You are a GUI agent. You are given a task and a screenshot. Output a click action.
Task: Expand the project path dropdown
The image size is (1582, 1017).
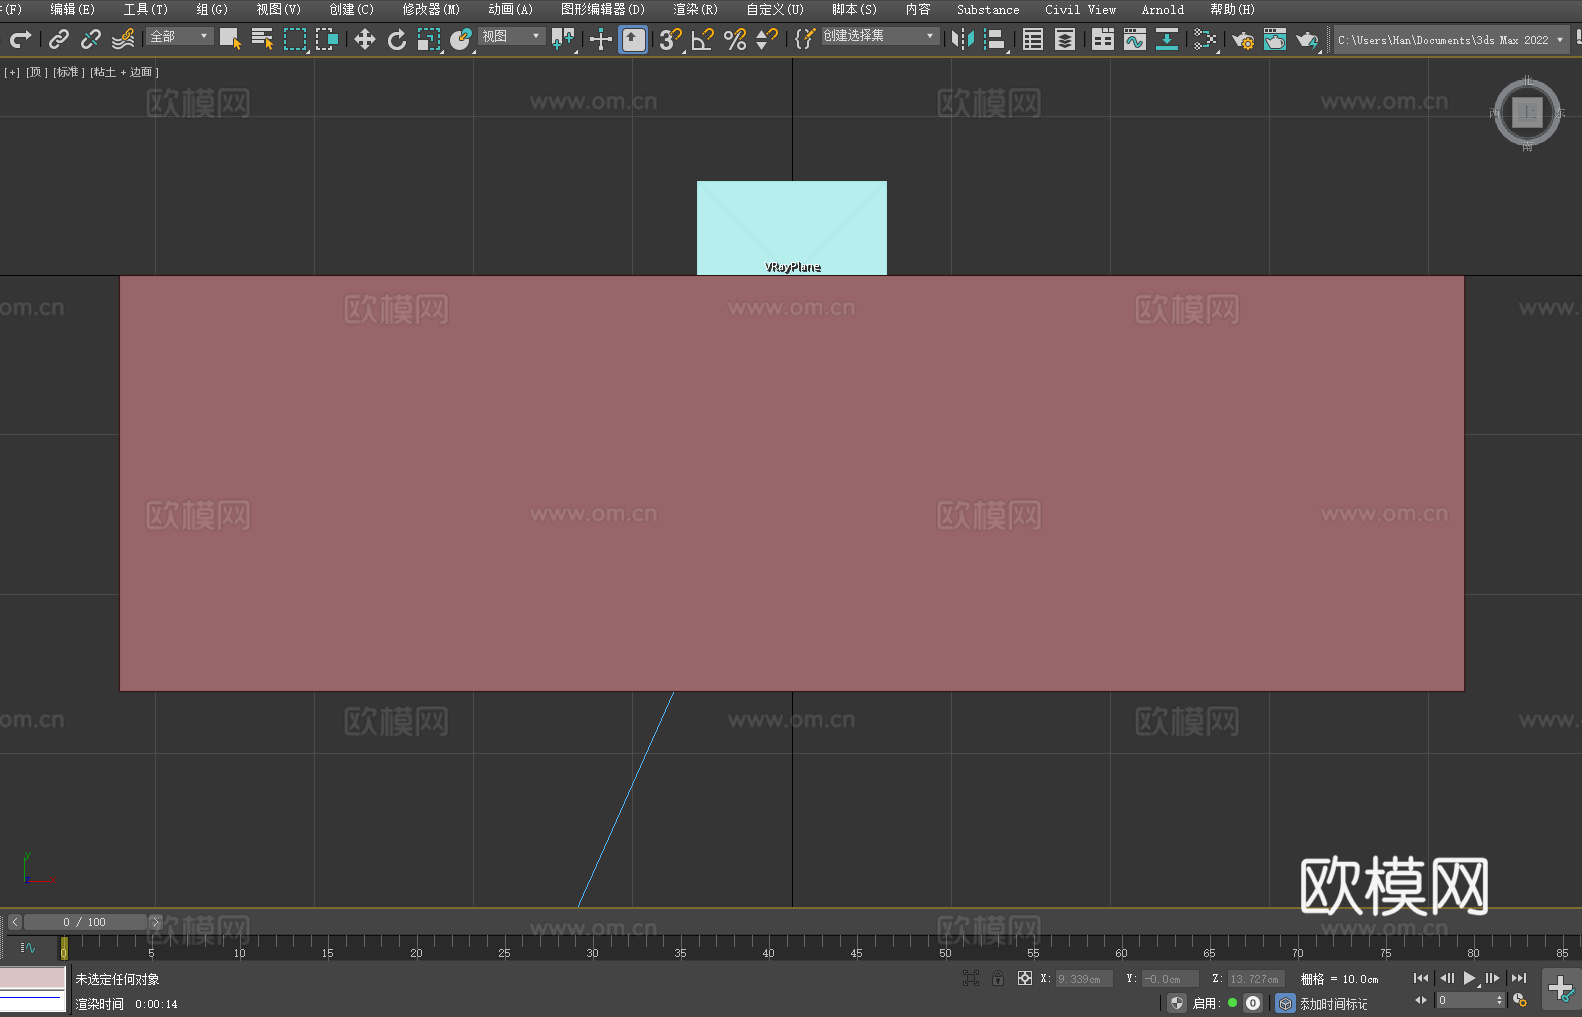(x=1559, y=40)
